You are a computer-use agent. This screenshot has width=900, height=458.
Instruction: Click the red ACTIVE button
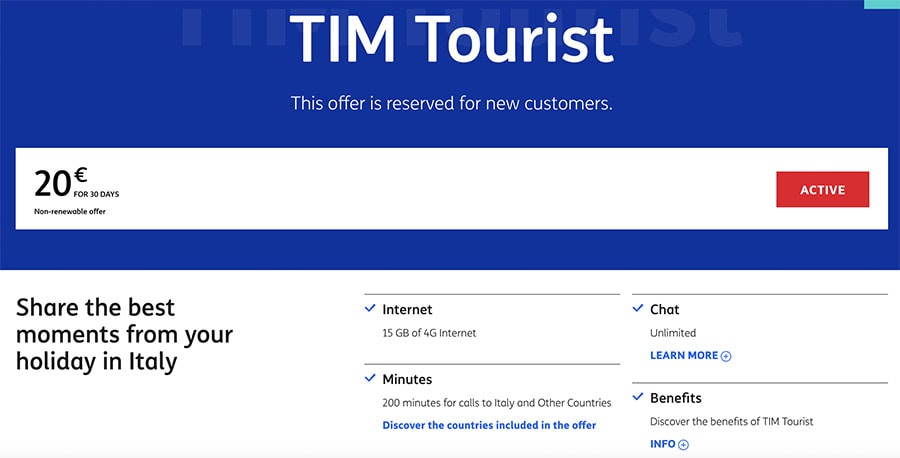point(823,189)
